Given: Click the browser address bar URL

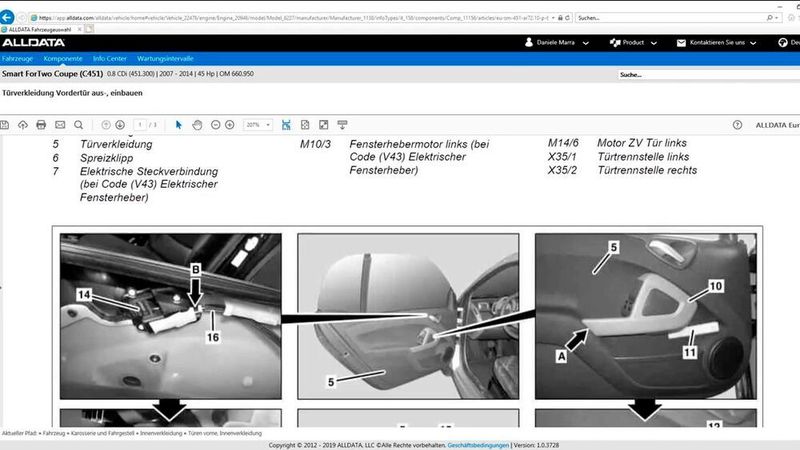Looking at the screenshot, I should tap(293, 18).
